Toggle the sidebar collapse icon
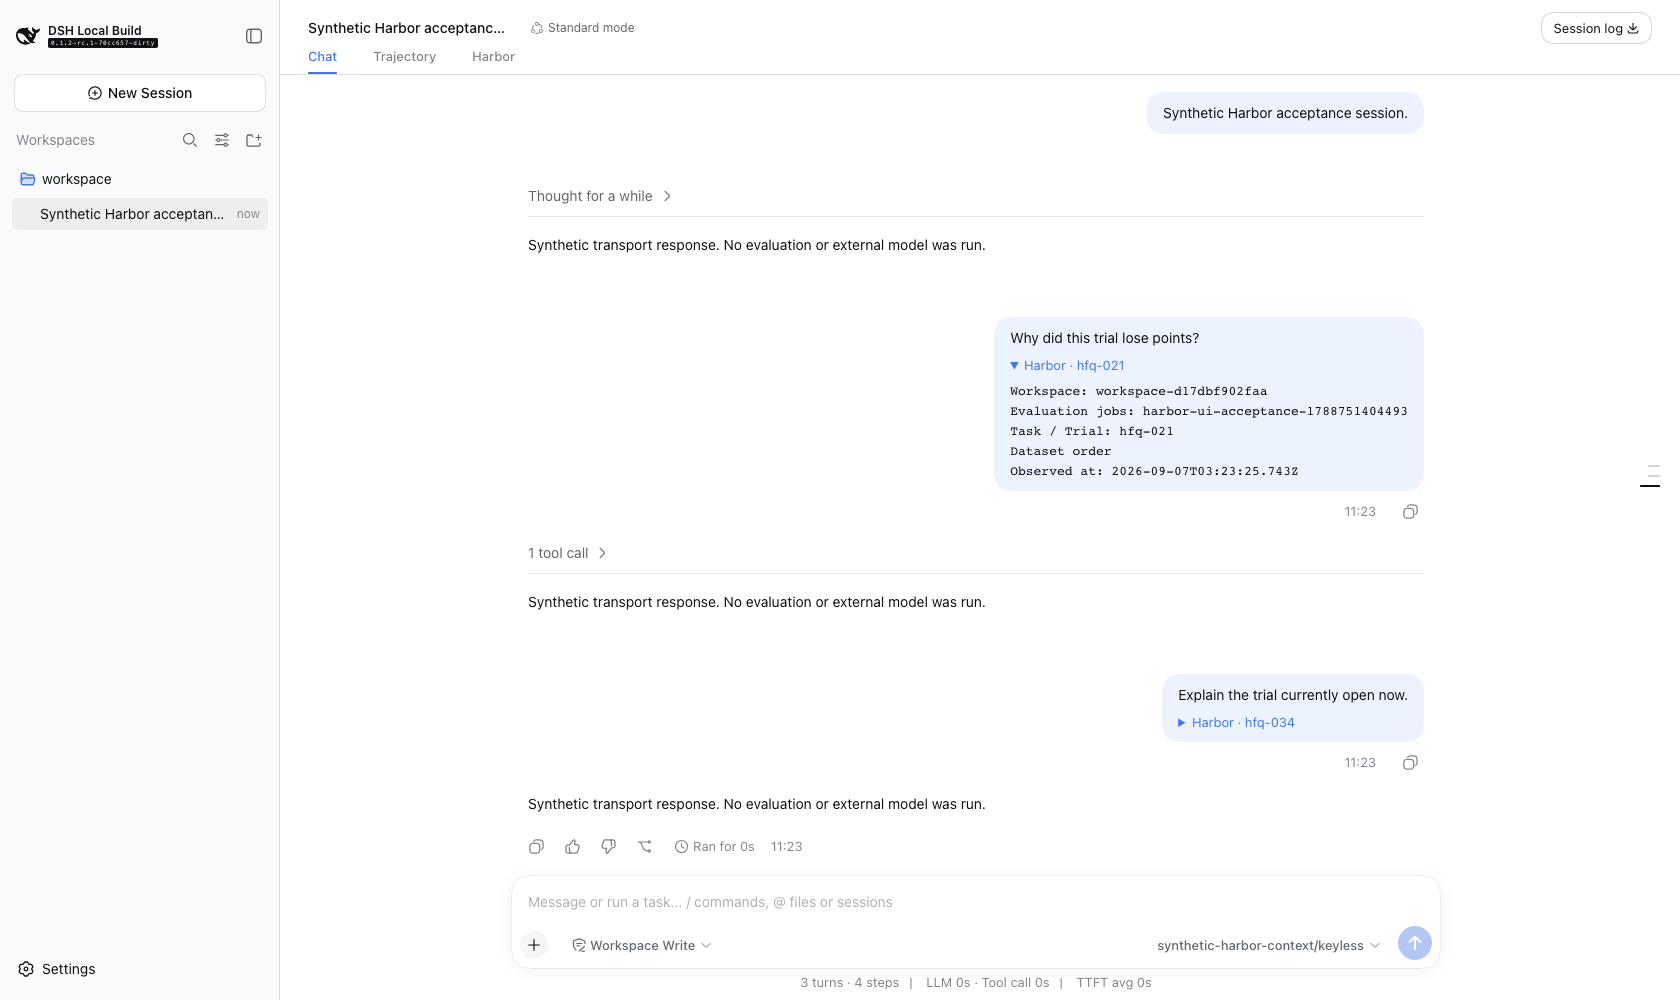The width and height of the screenshot is (1680, 1000). pos(254,36)
